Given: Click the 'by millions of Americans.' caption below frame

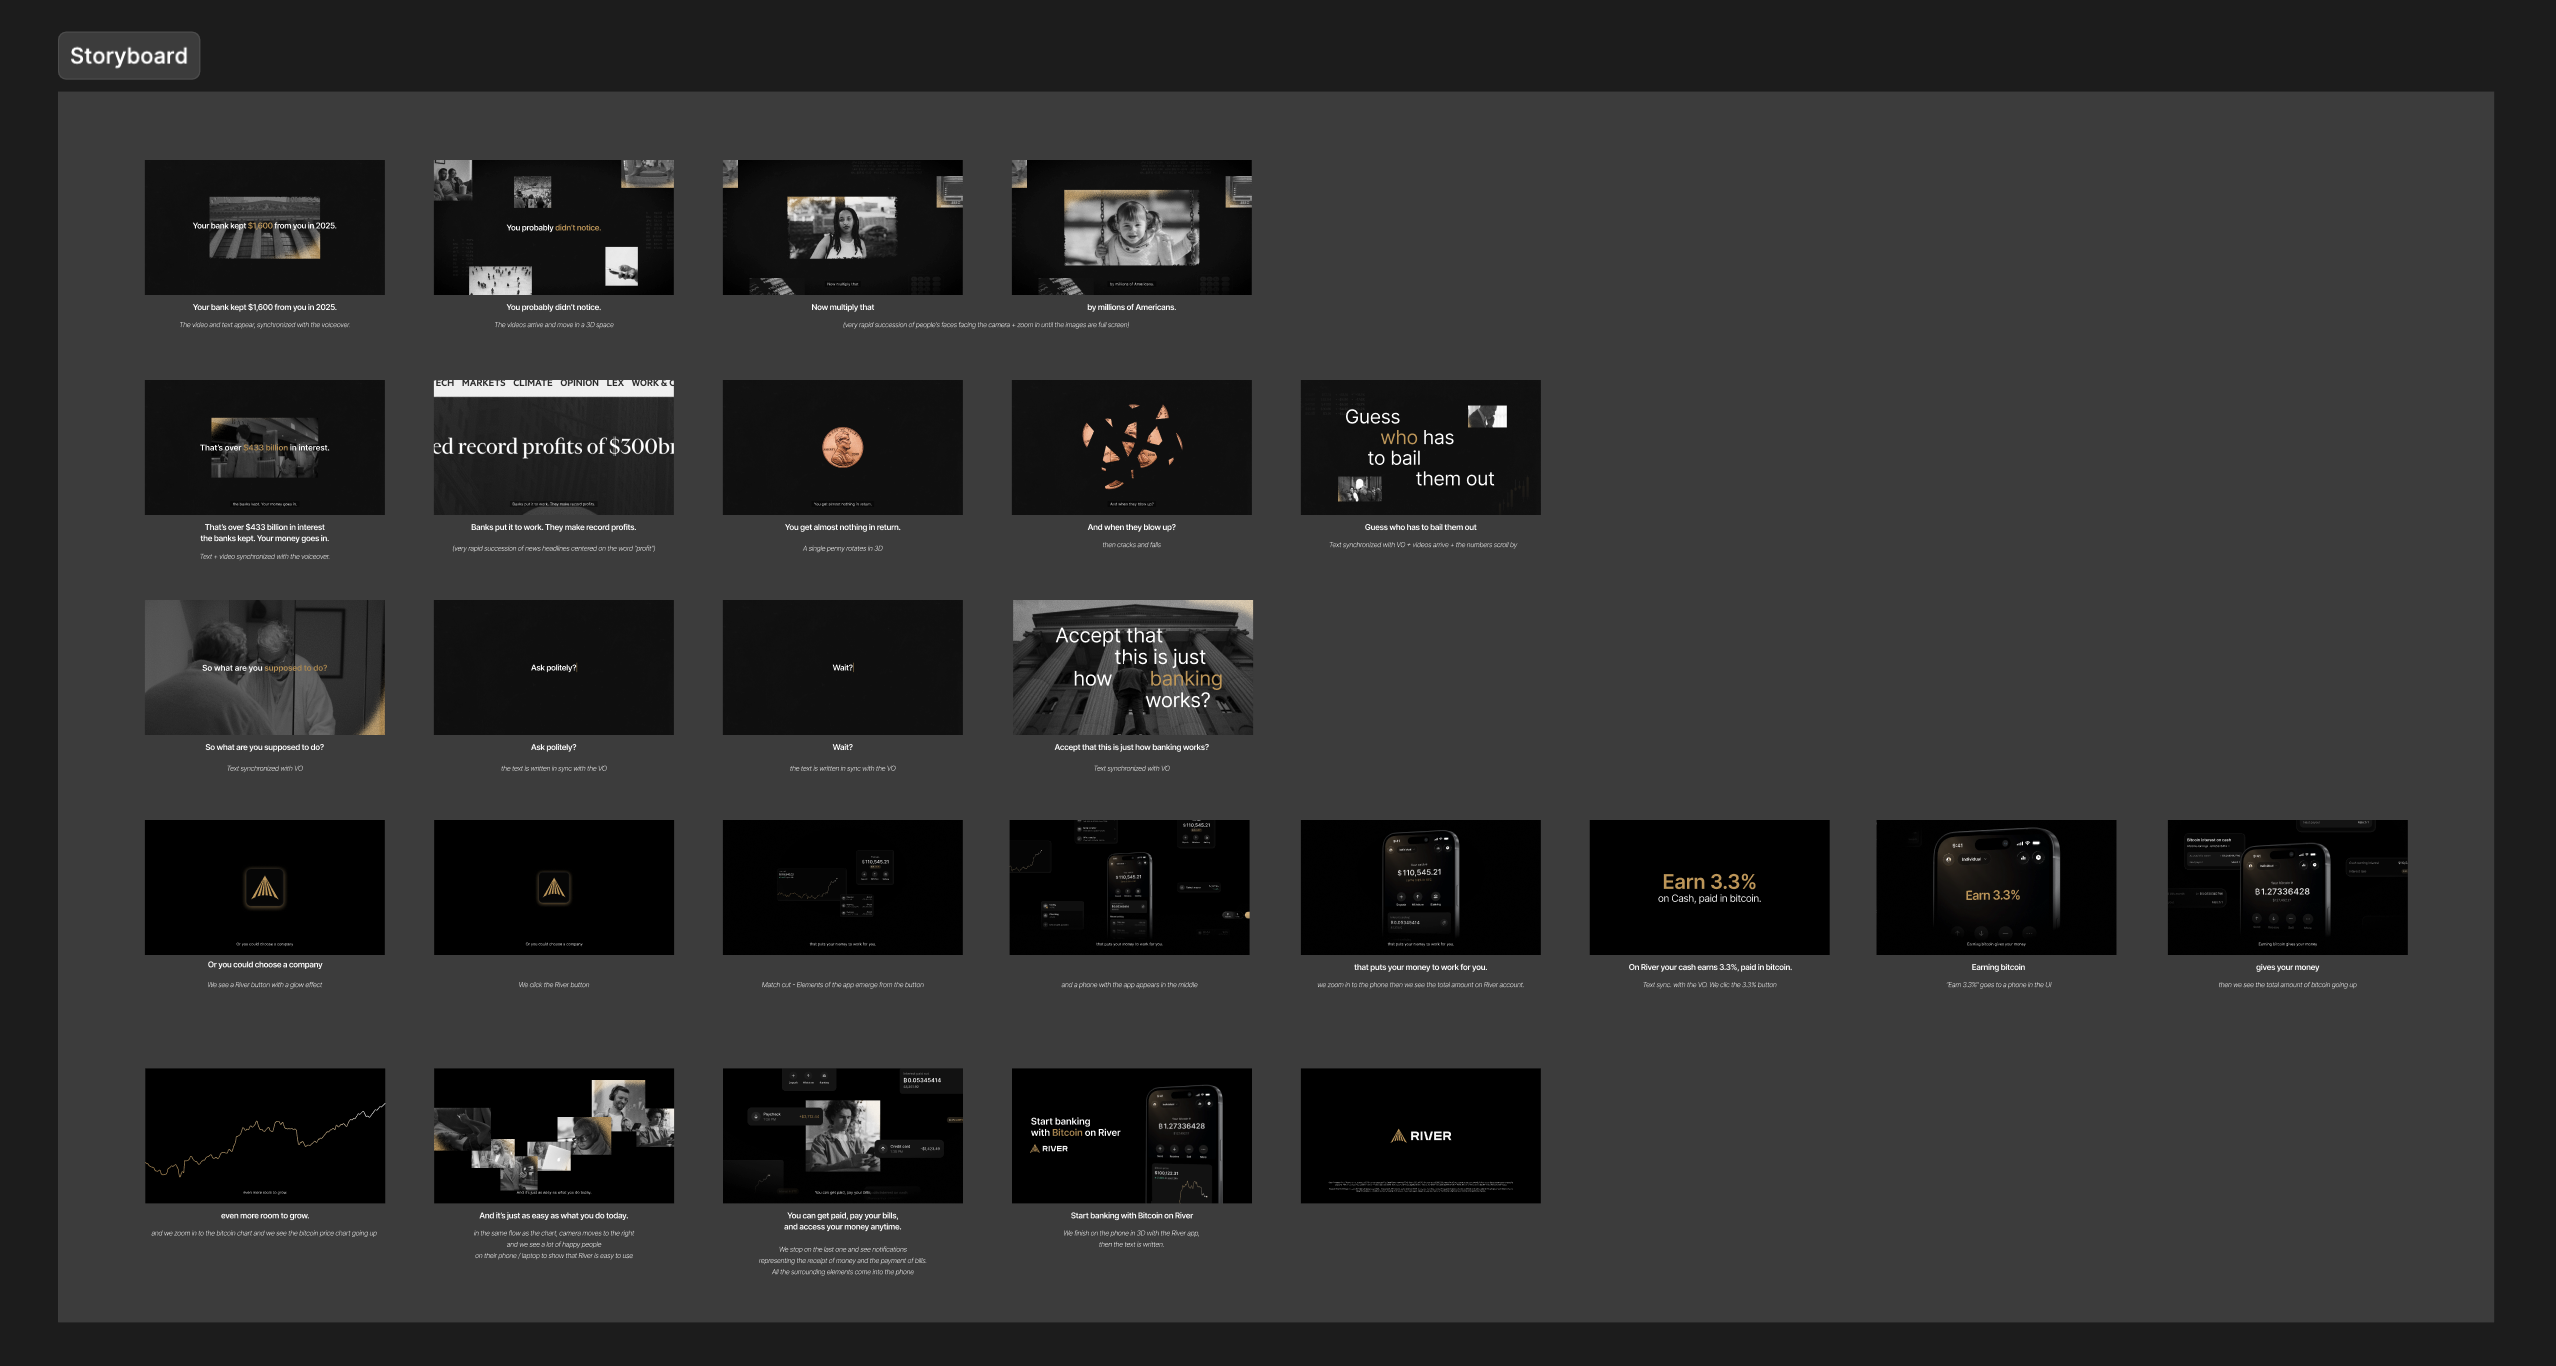Looking at the screenshot, I should [x=1132, y=308].
